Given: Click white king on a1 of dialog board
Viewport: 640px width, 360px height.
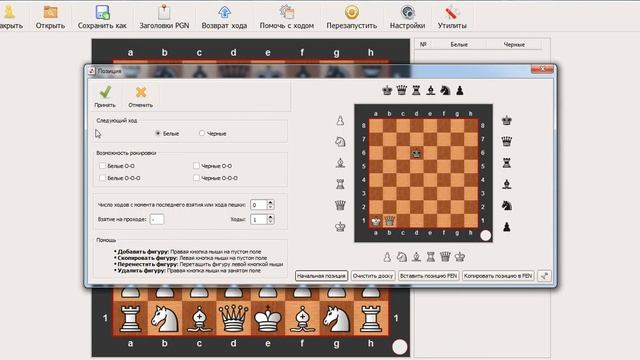Looking at the screenshot, I should coord(376,221).
